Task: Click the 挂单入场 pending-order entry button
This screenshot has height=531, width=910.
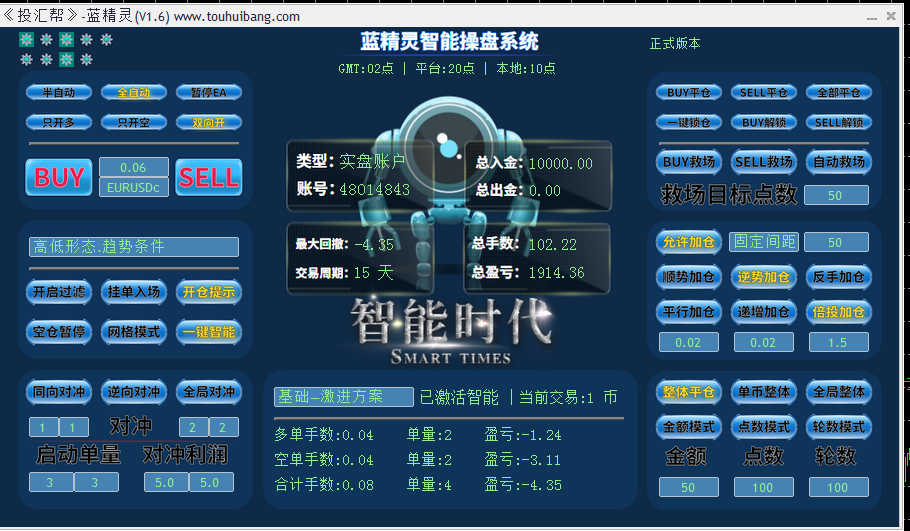Action: pyautogui.click(x=133, y=291)
